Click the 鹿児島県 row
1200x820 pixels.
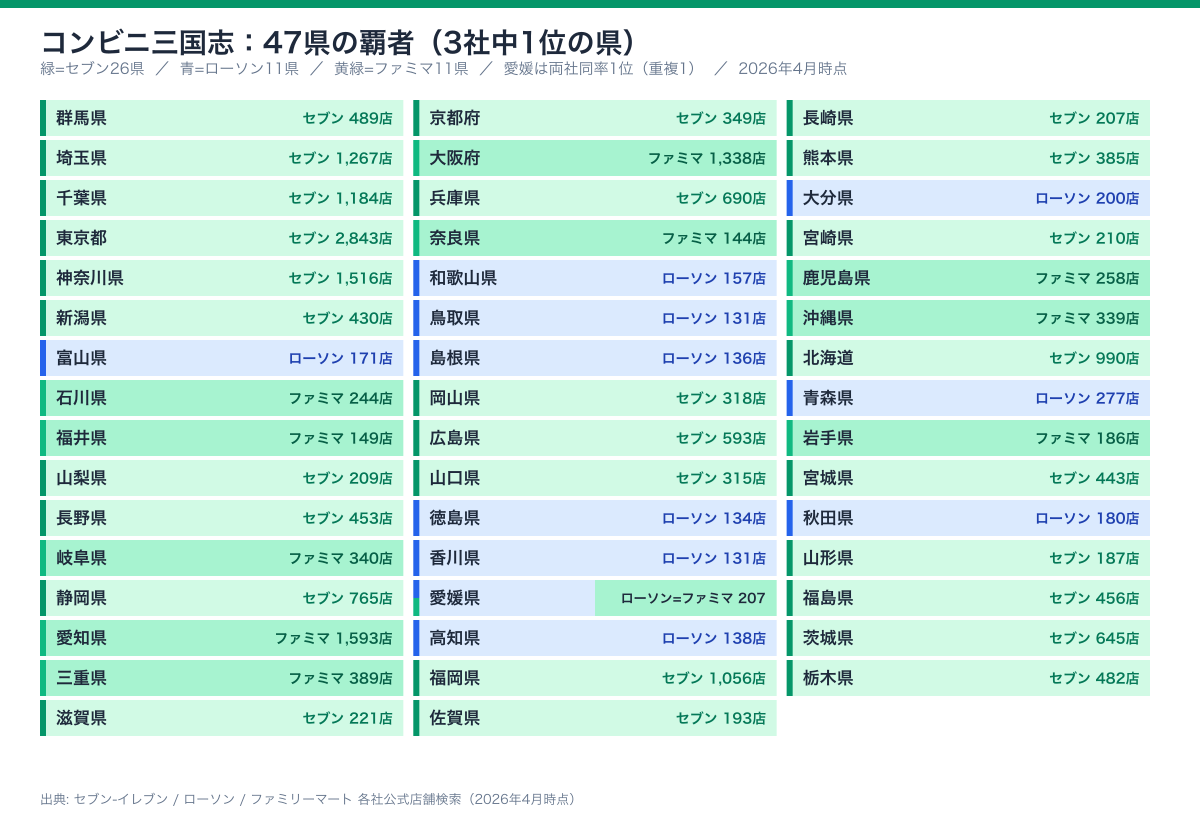(x=968, y=278)
